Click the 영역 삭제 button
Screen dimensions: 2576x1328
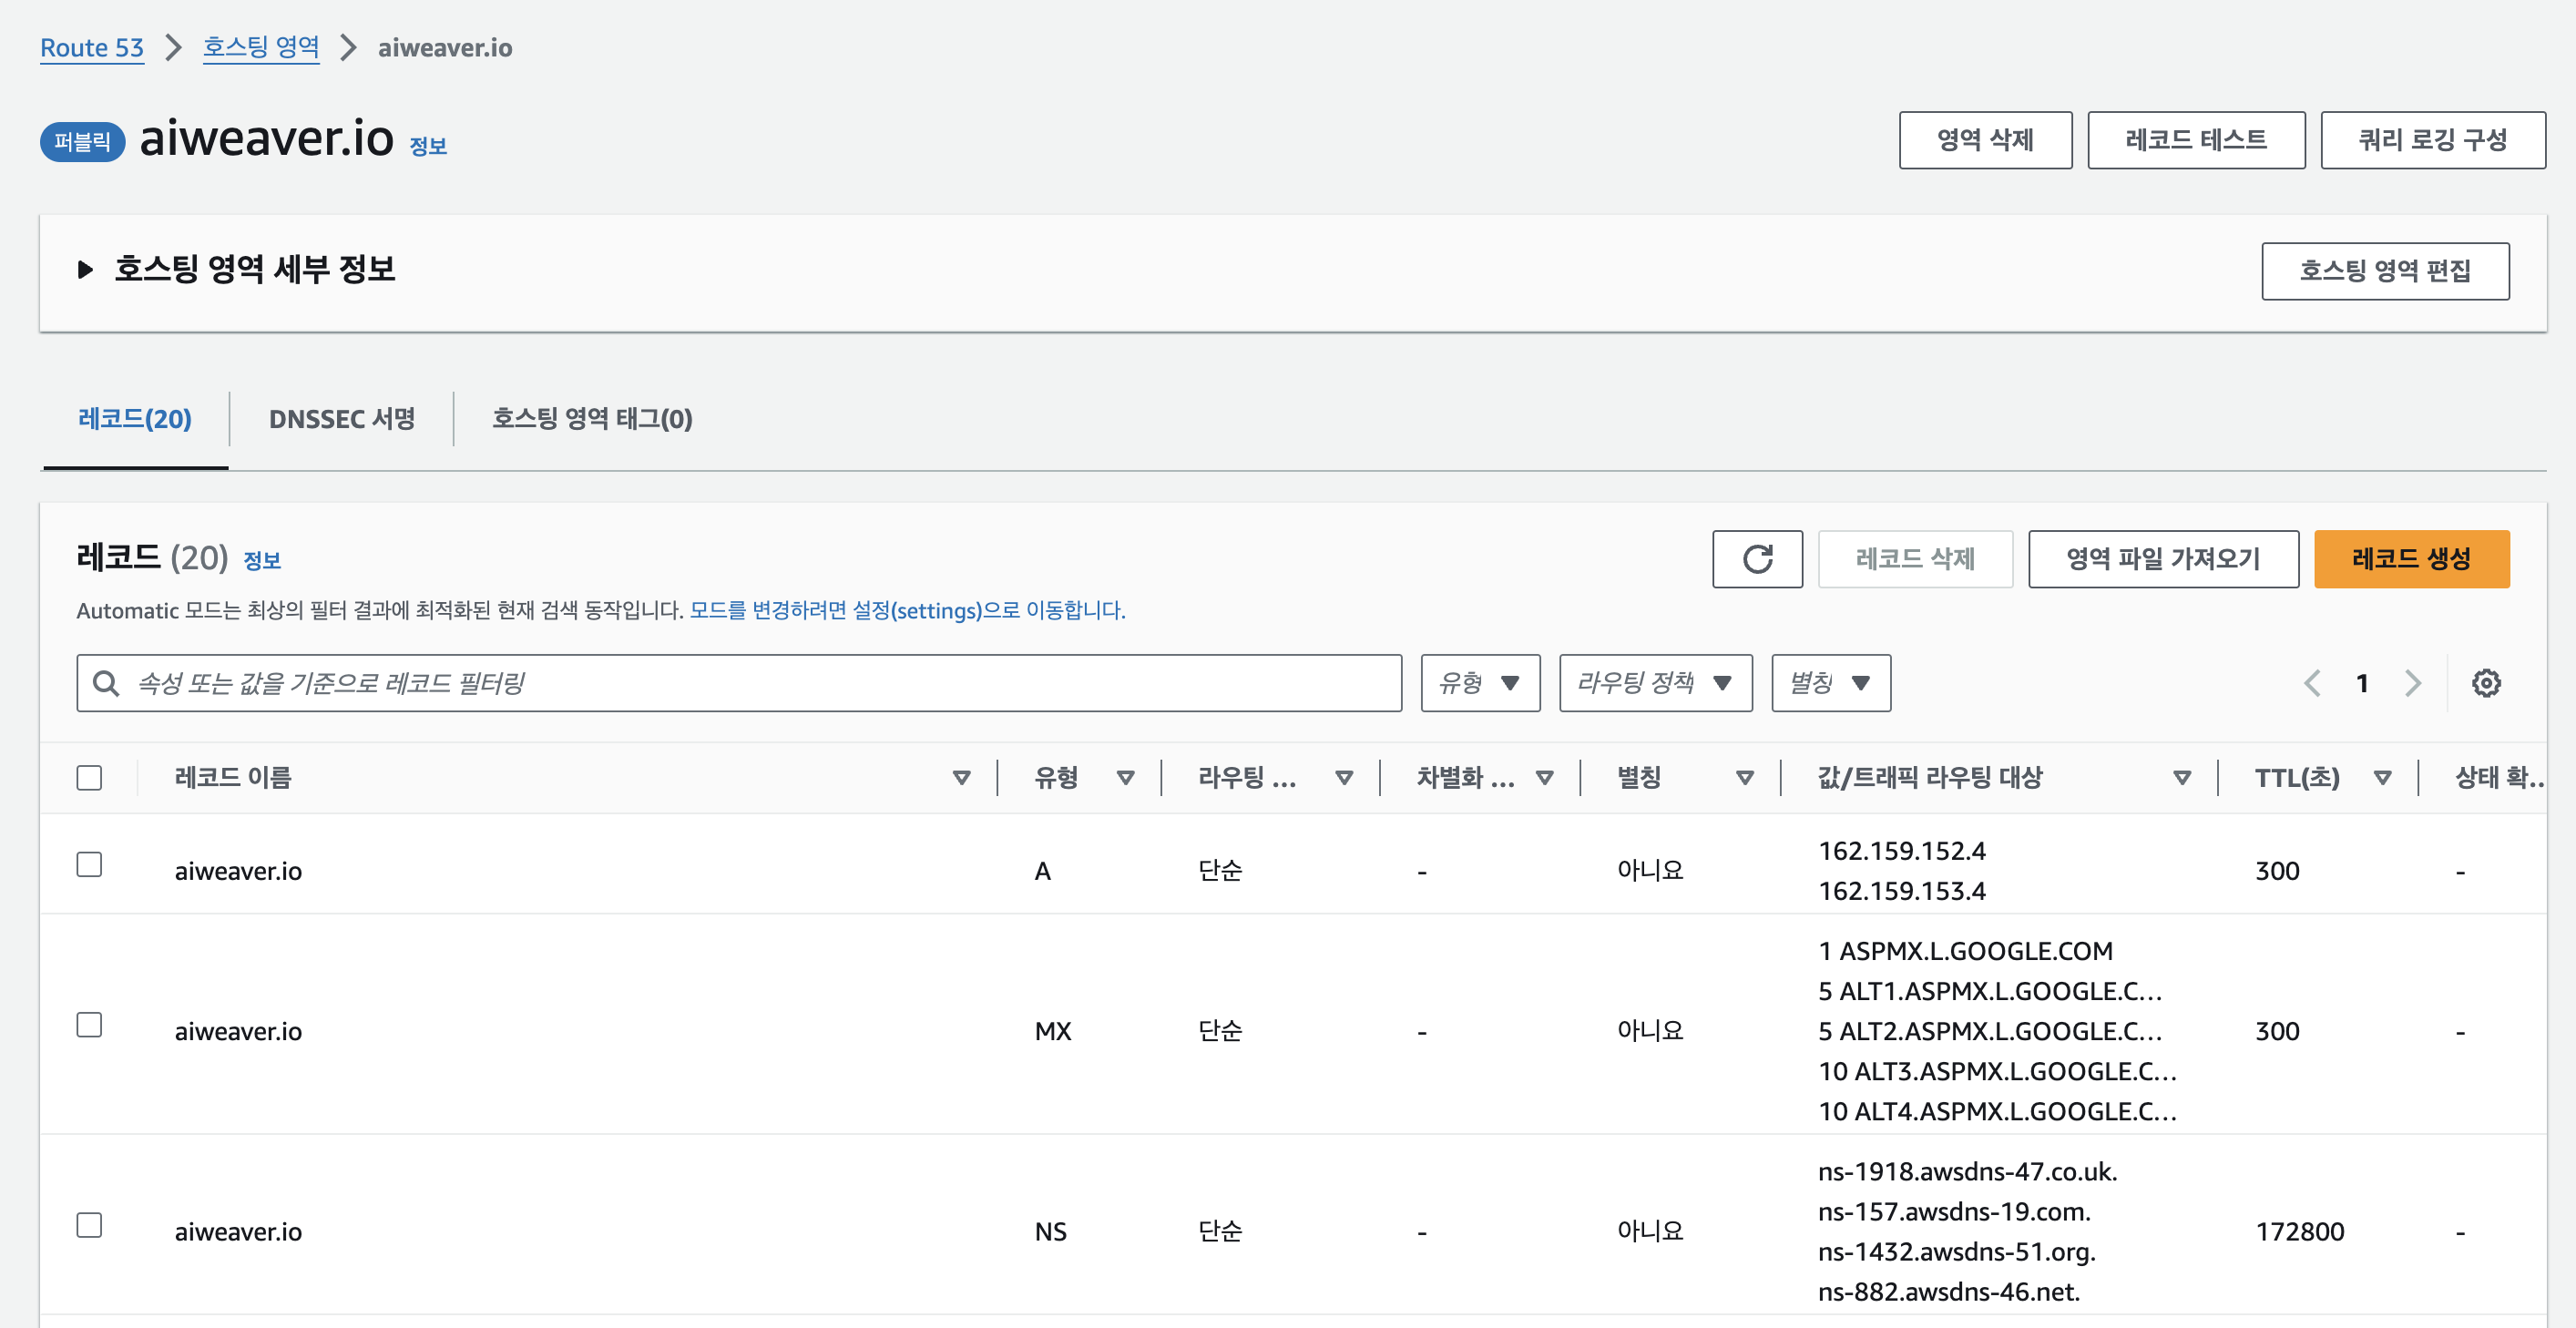pyautogui.click(x=1985, y=140)
